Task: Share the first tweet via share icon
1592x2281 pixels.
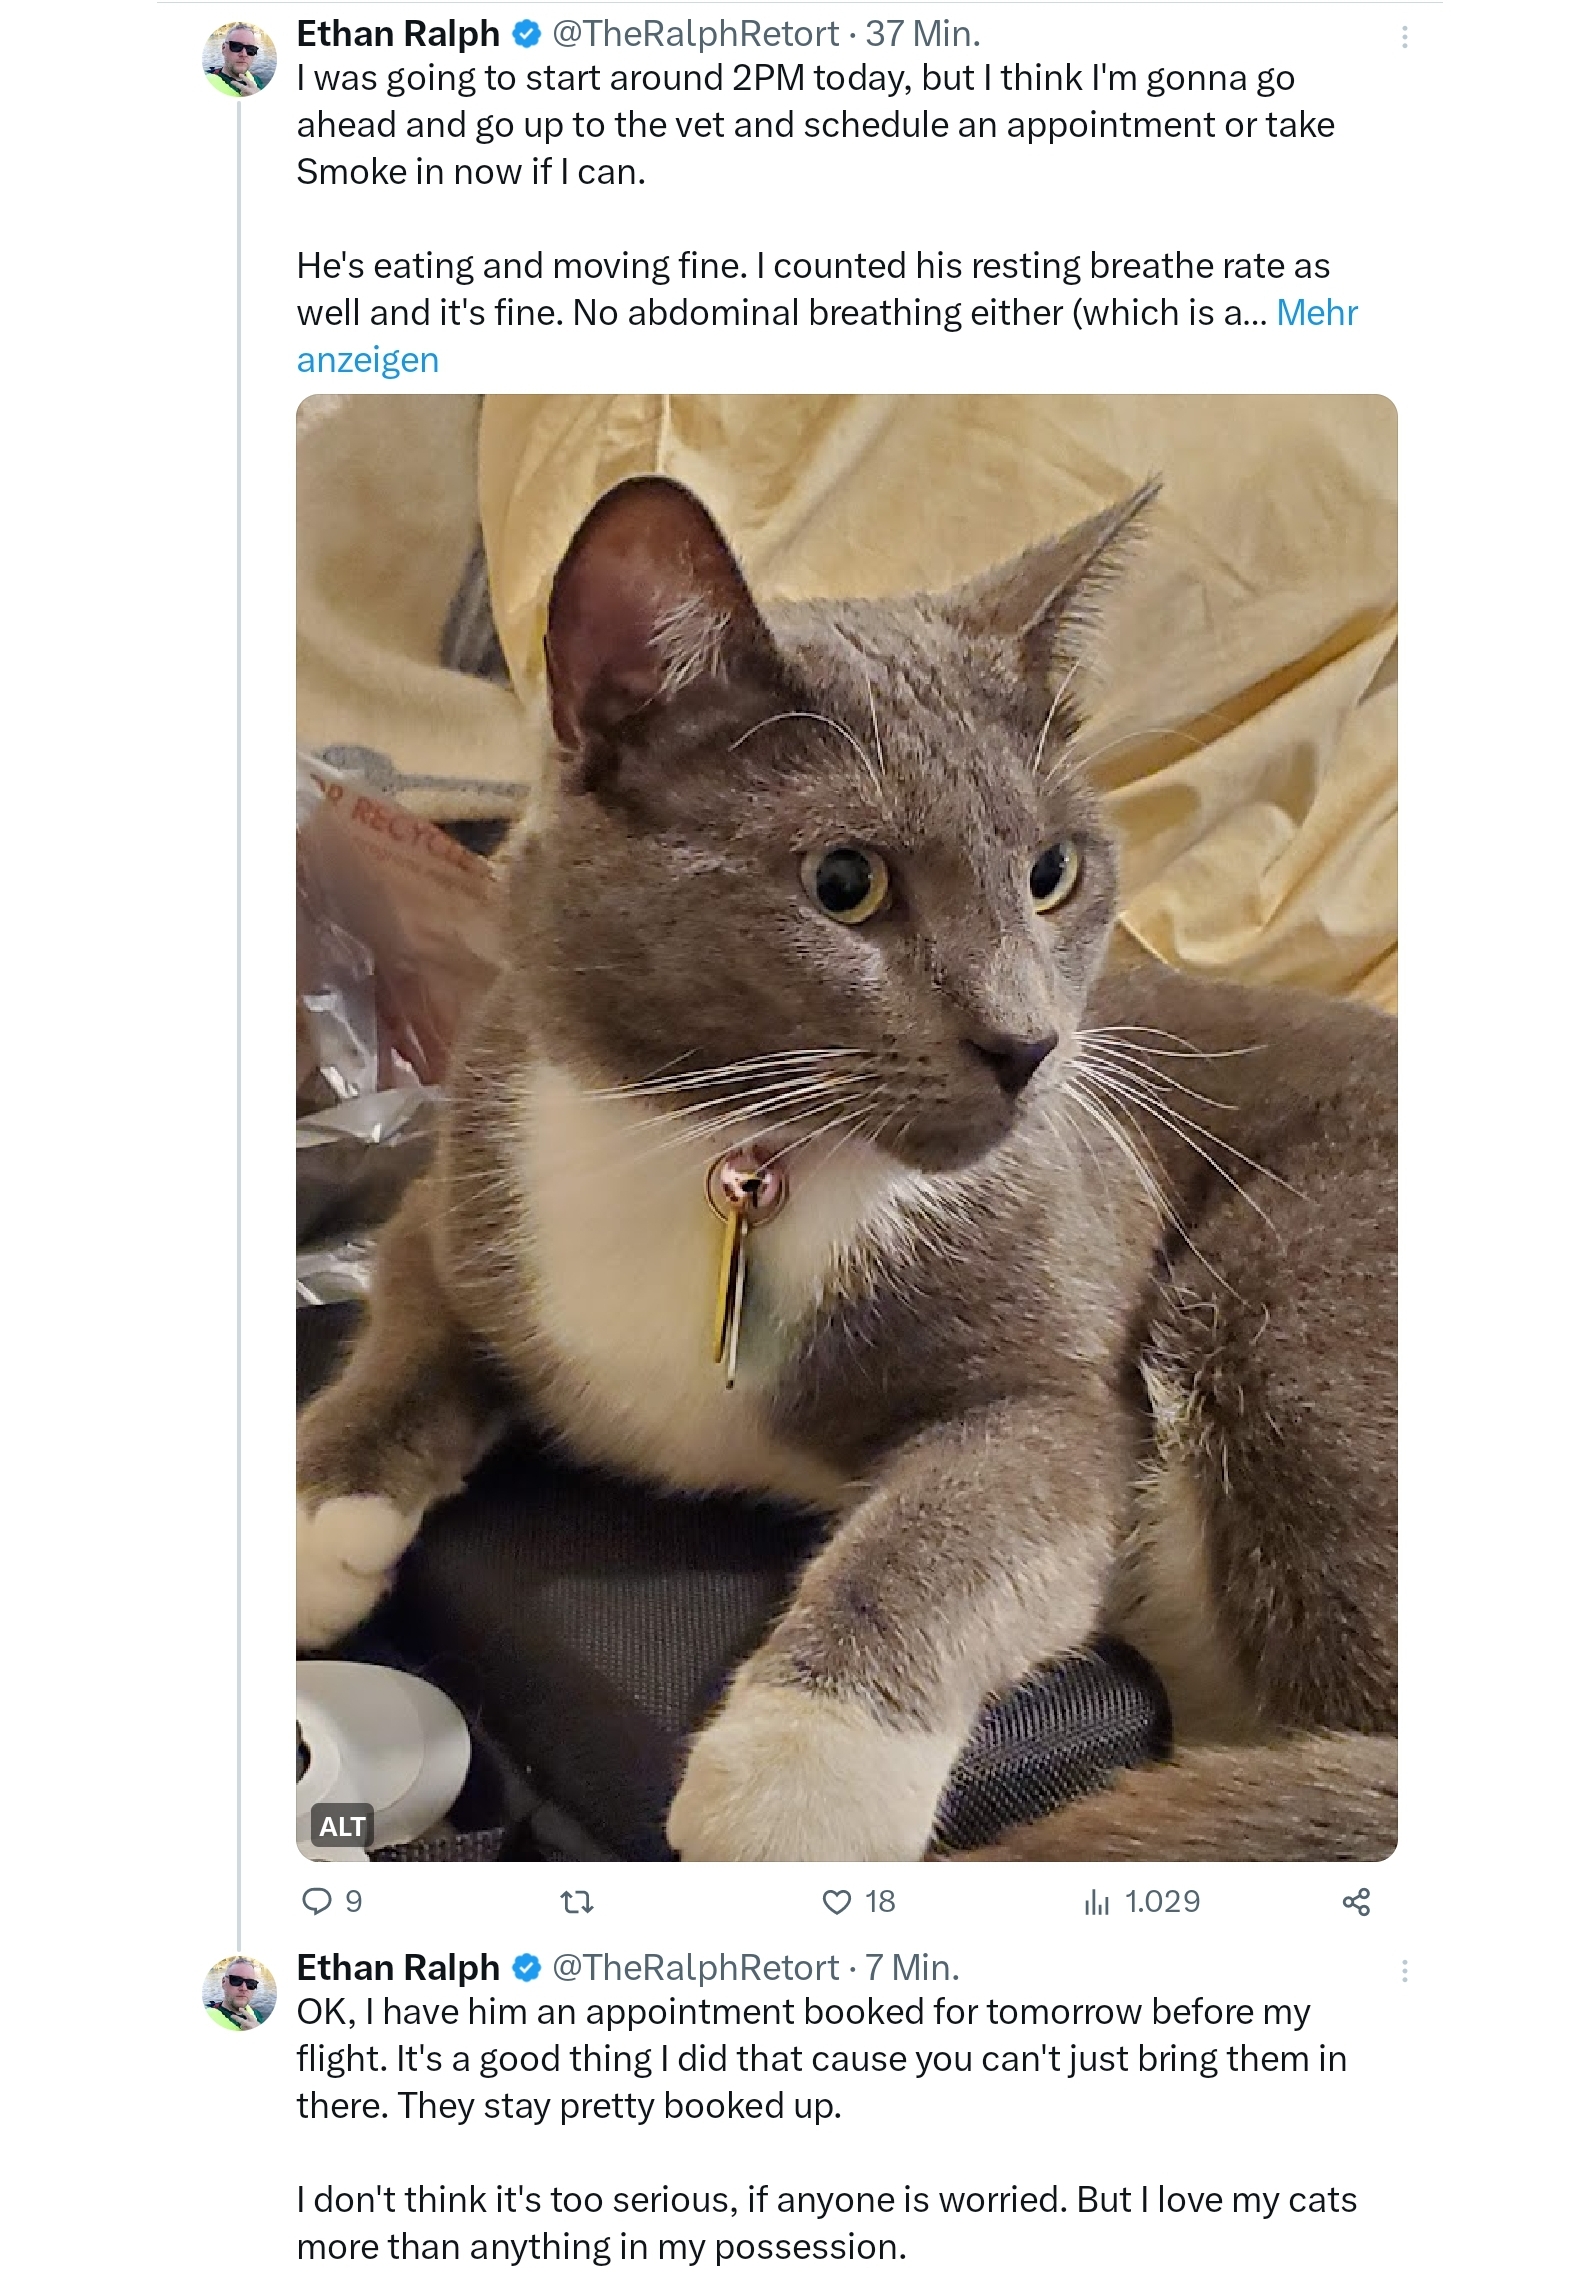Action: tap(1356, 1901)
